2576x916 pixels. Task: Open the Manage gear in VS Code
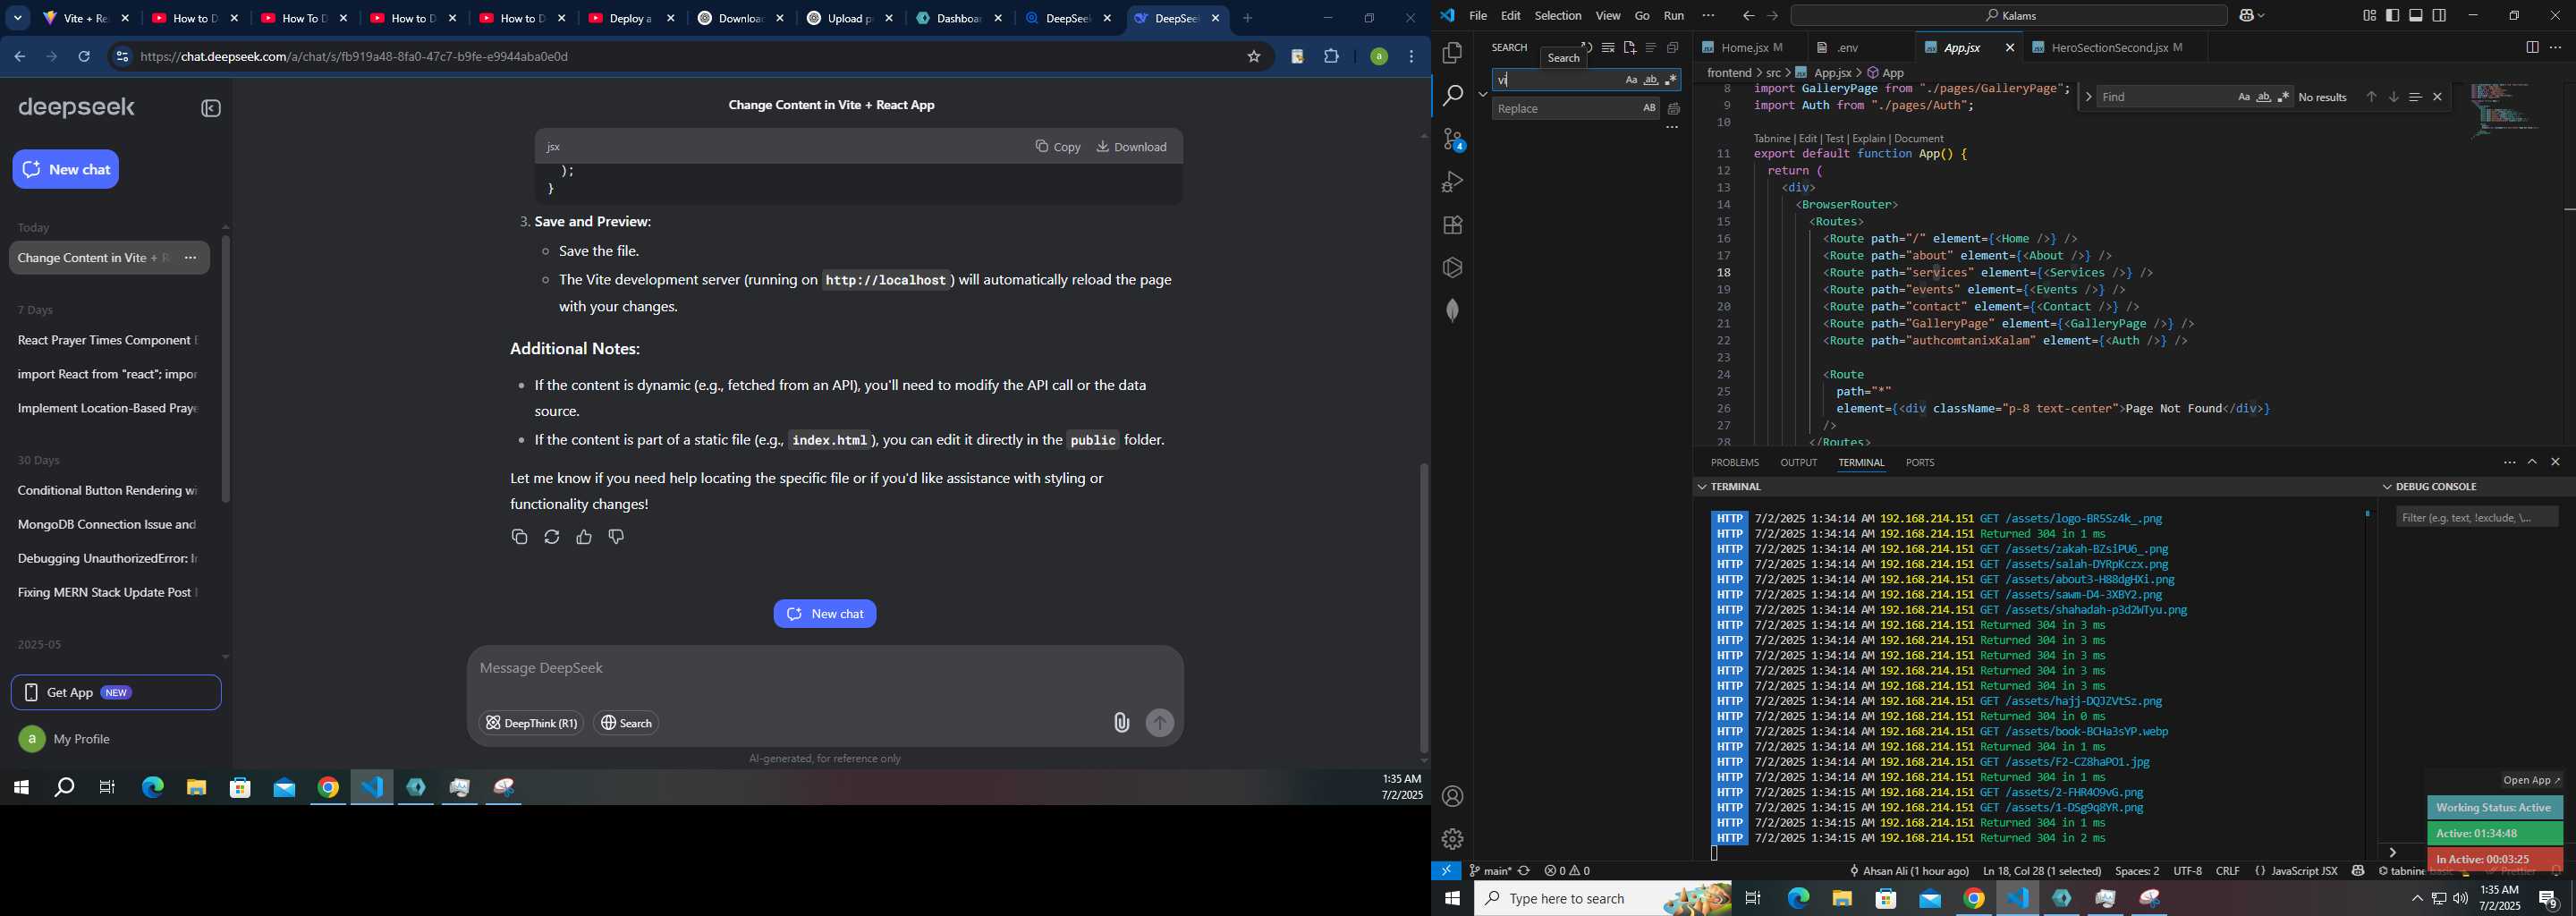coord(1452,839)
